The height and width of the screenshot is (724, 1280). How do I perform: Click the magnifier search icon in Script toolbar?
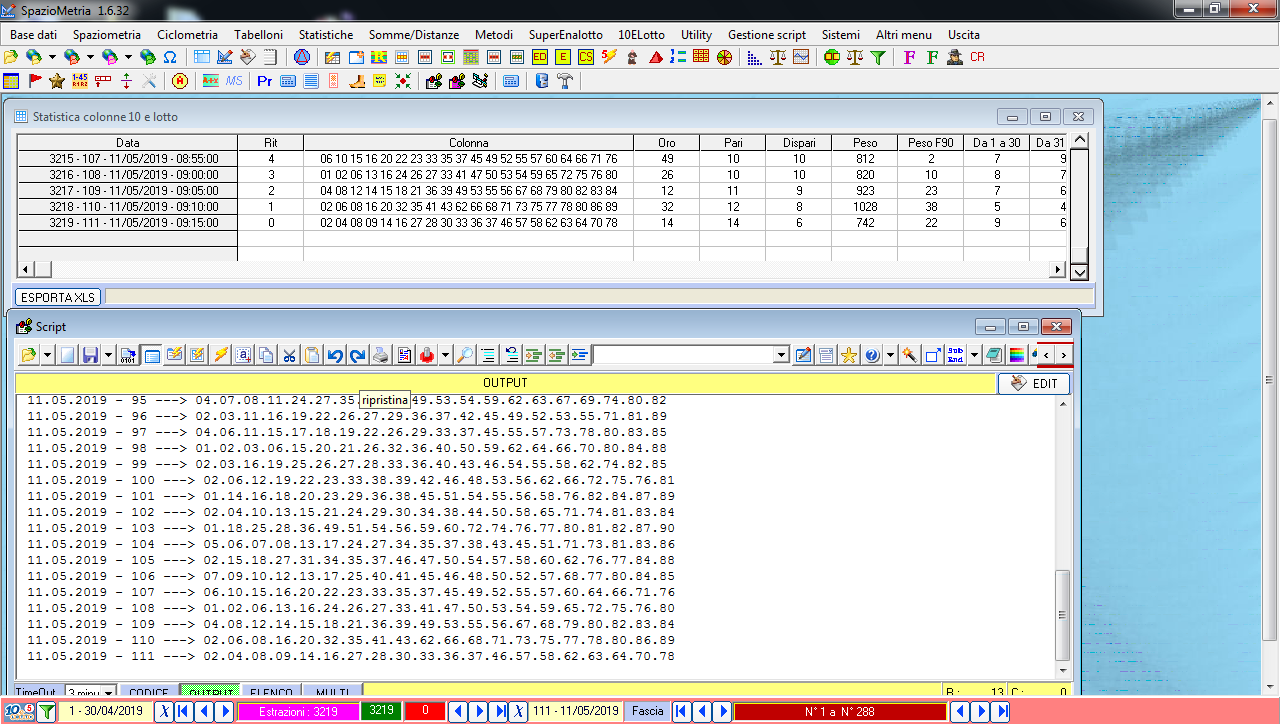coord(465,355)
